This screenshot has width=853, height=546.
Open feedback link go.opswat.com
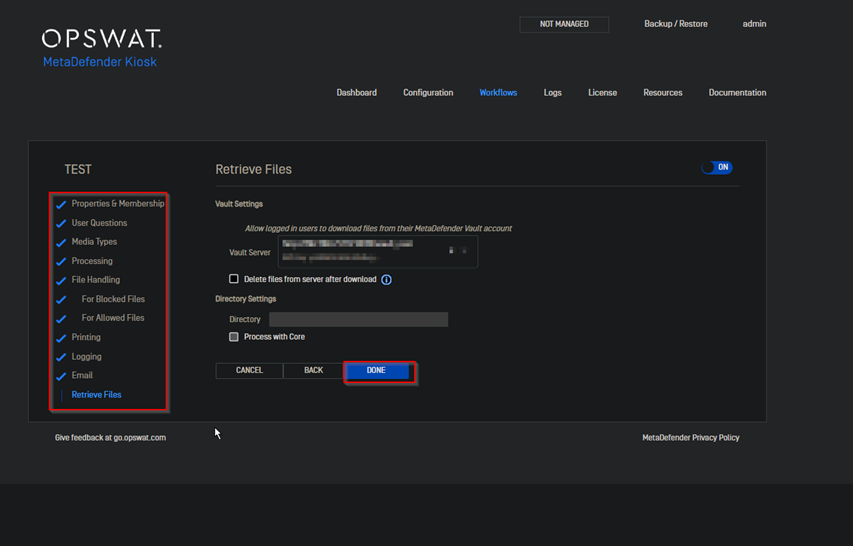point(110,438)
